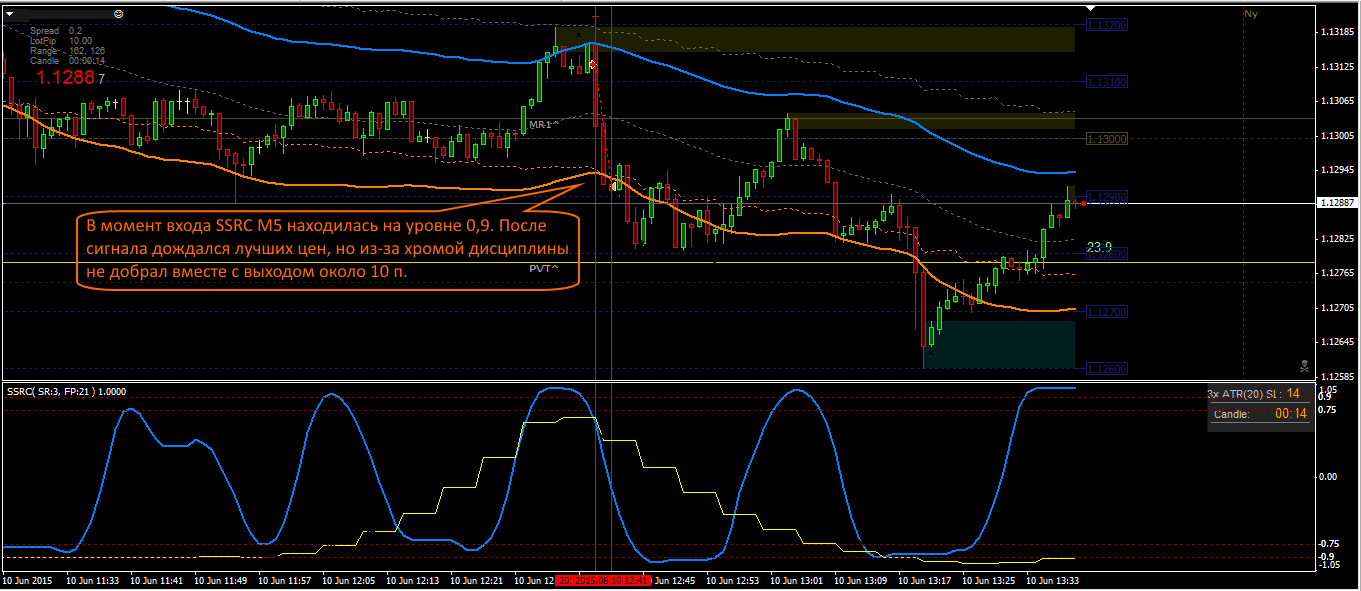Click the trade exit arrow marker
Image resolution: width=1361 pixels, height=591 pixels.
coord(614,186)
